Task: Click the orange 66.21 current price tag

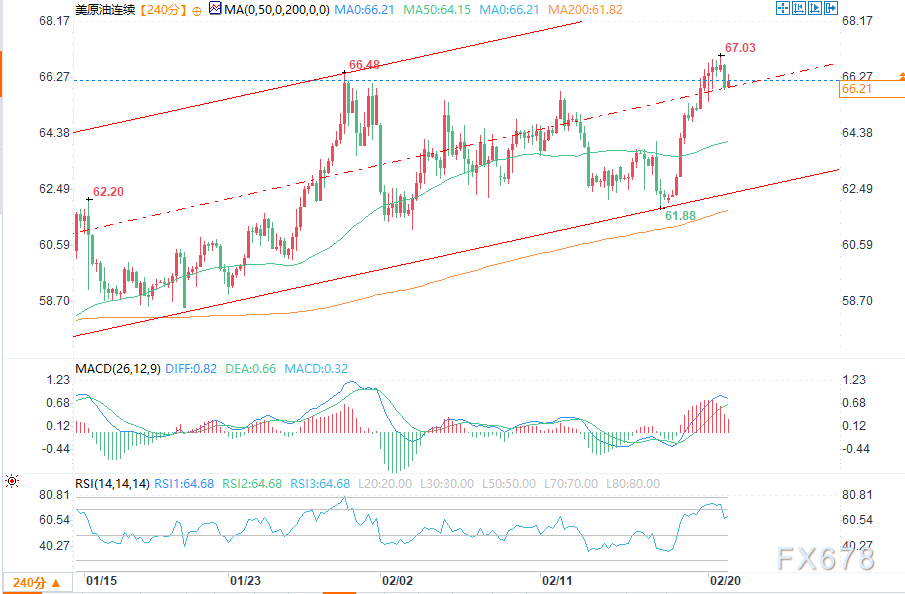Action: (x=859, y=90)
